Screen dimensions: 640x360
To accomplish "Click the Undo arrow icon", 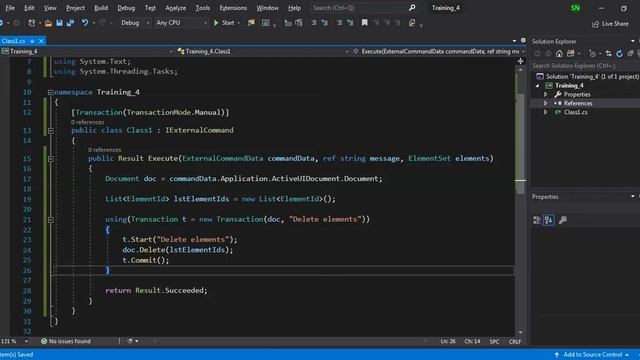I will click(x=84, y=23).
